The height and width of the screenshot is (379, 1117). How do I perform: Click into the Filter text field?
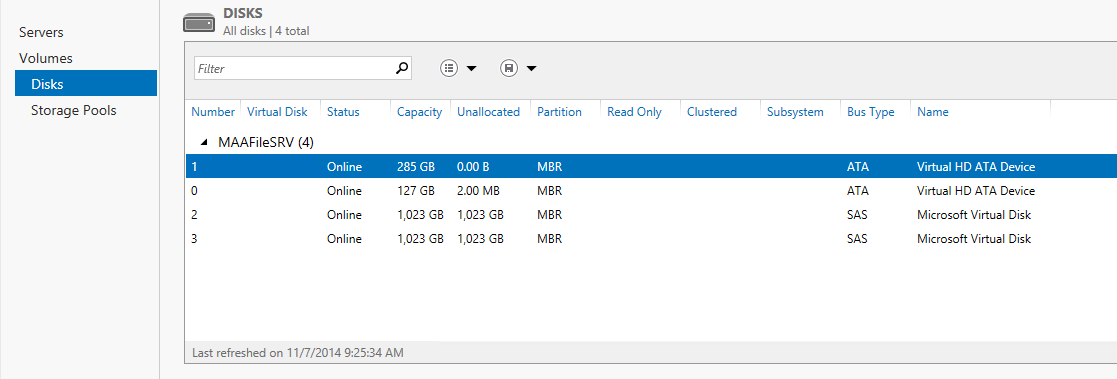[x=294, y=68]
